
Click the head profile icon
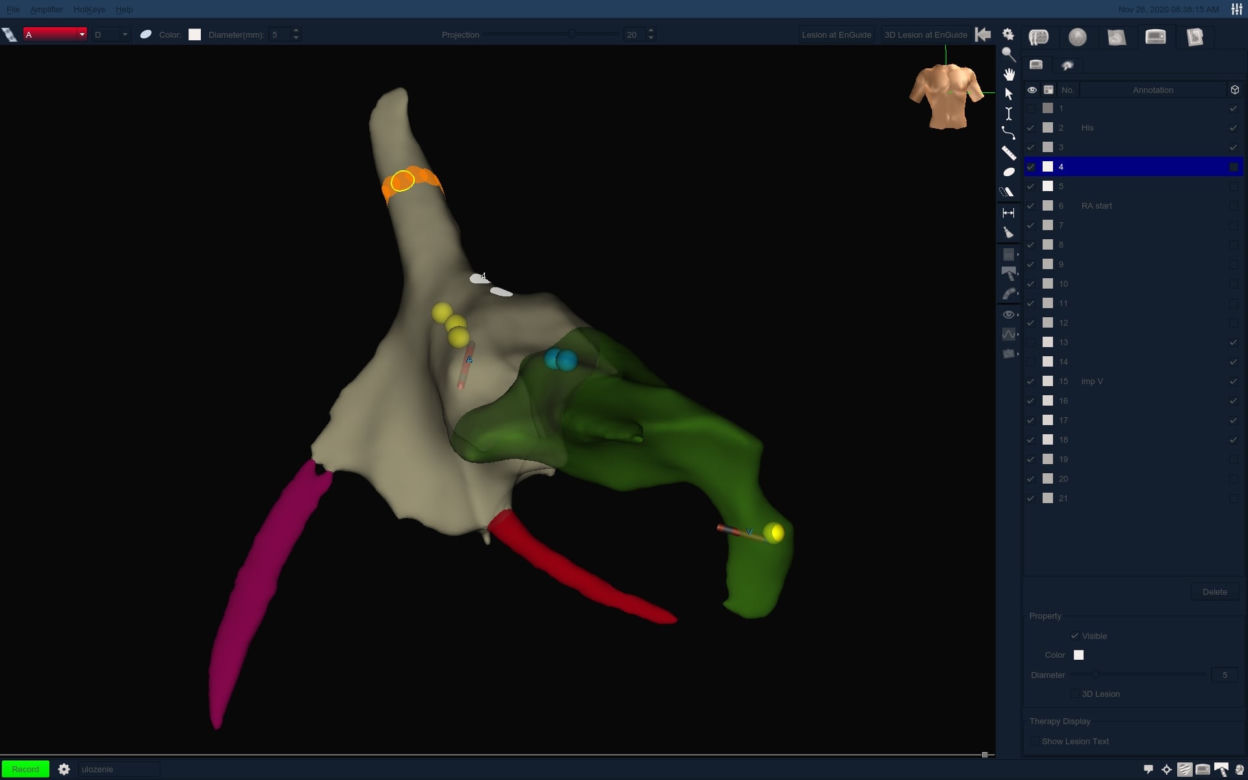1239,769
